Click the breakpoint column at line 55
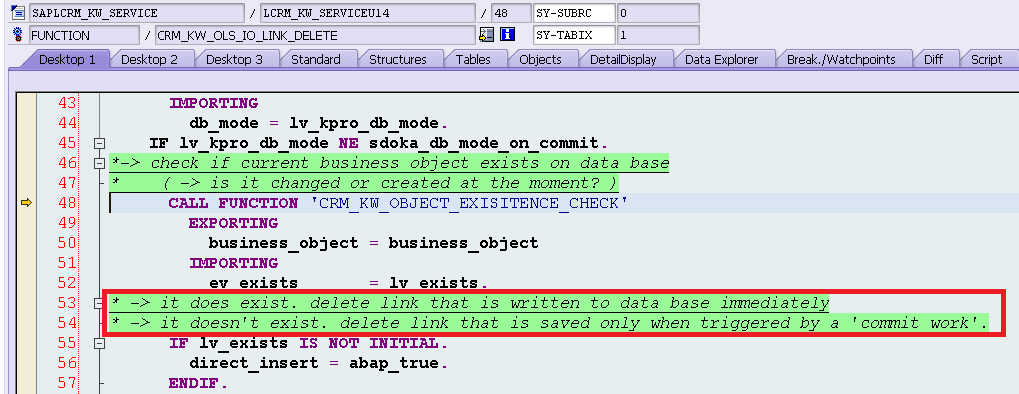 tap(26, 343)
